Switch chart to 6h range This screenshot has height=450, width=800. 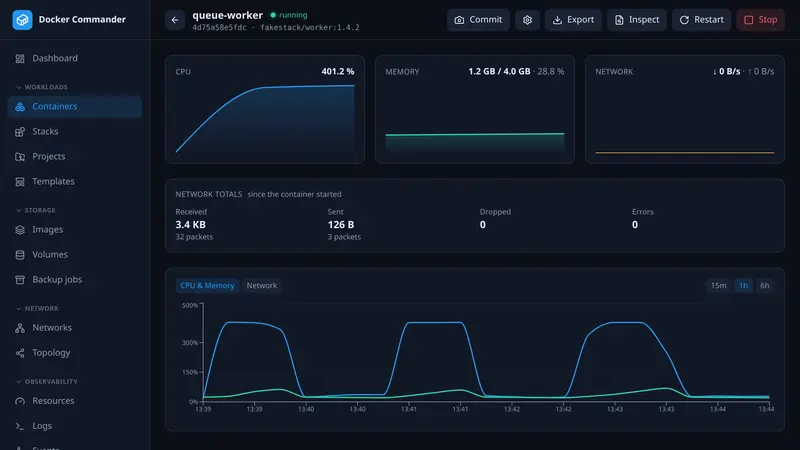[764, 285]
